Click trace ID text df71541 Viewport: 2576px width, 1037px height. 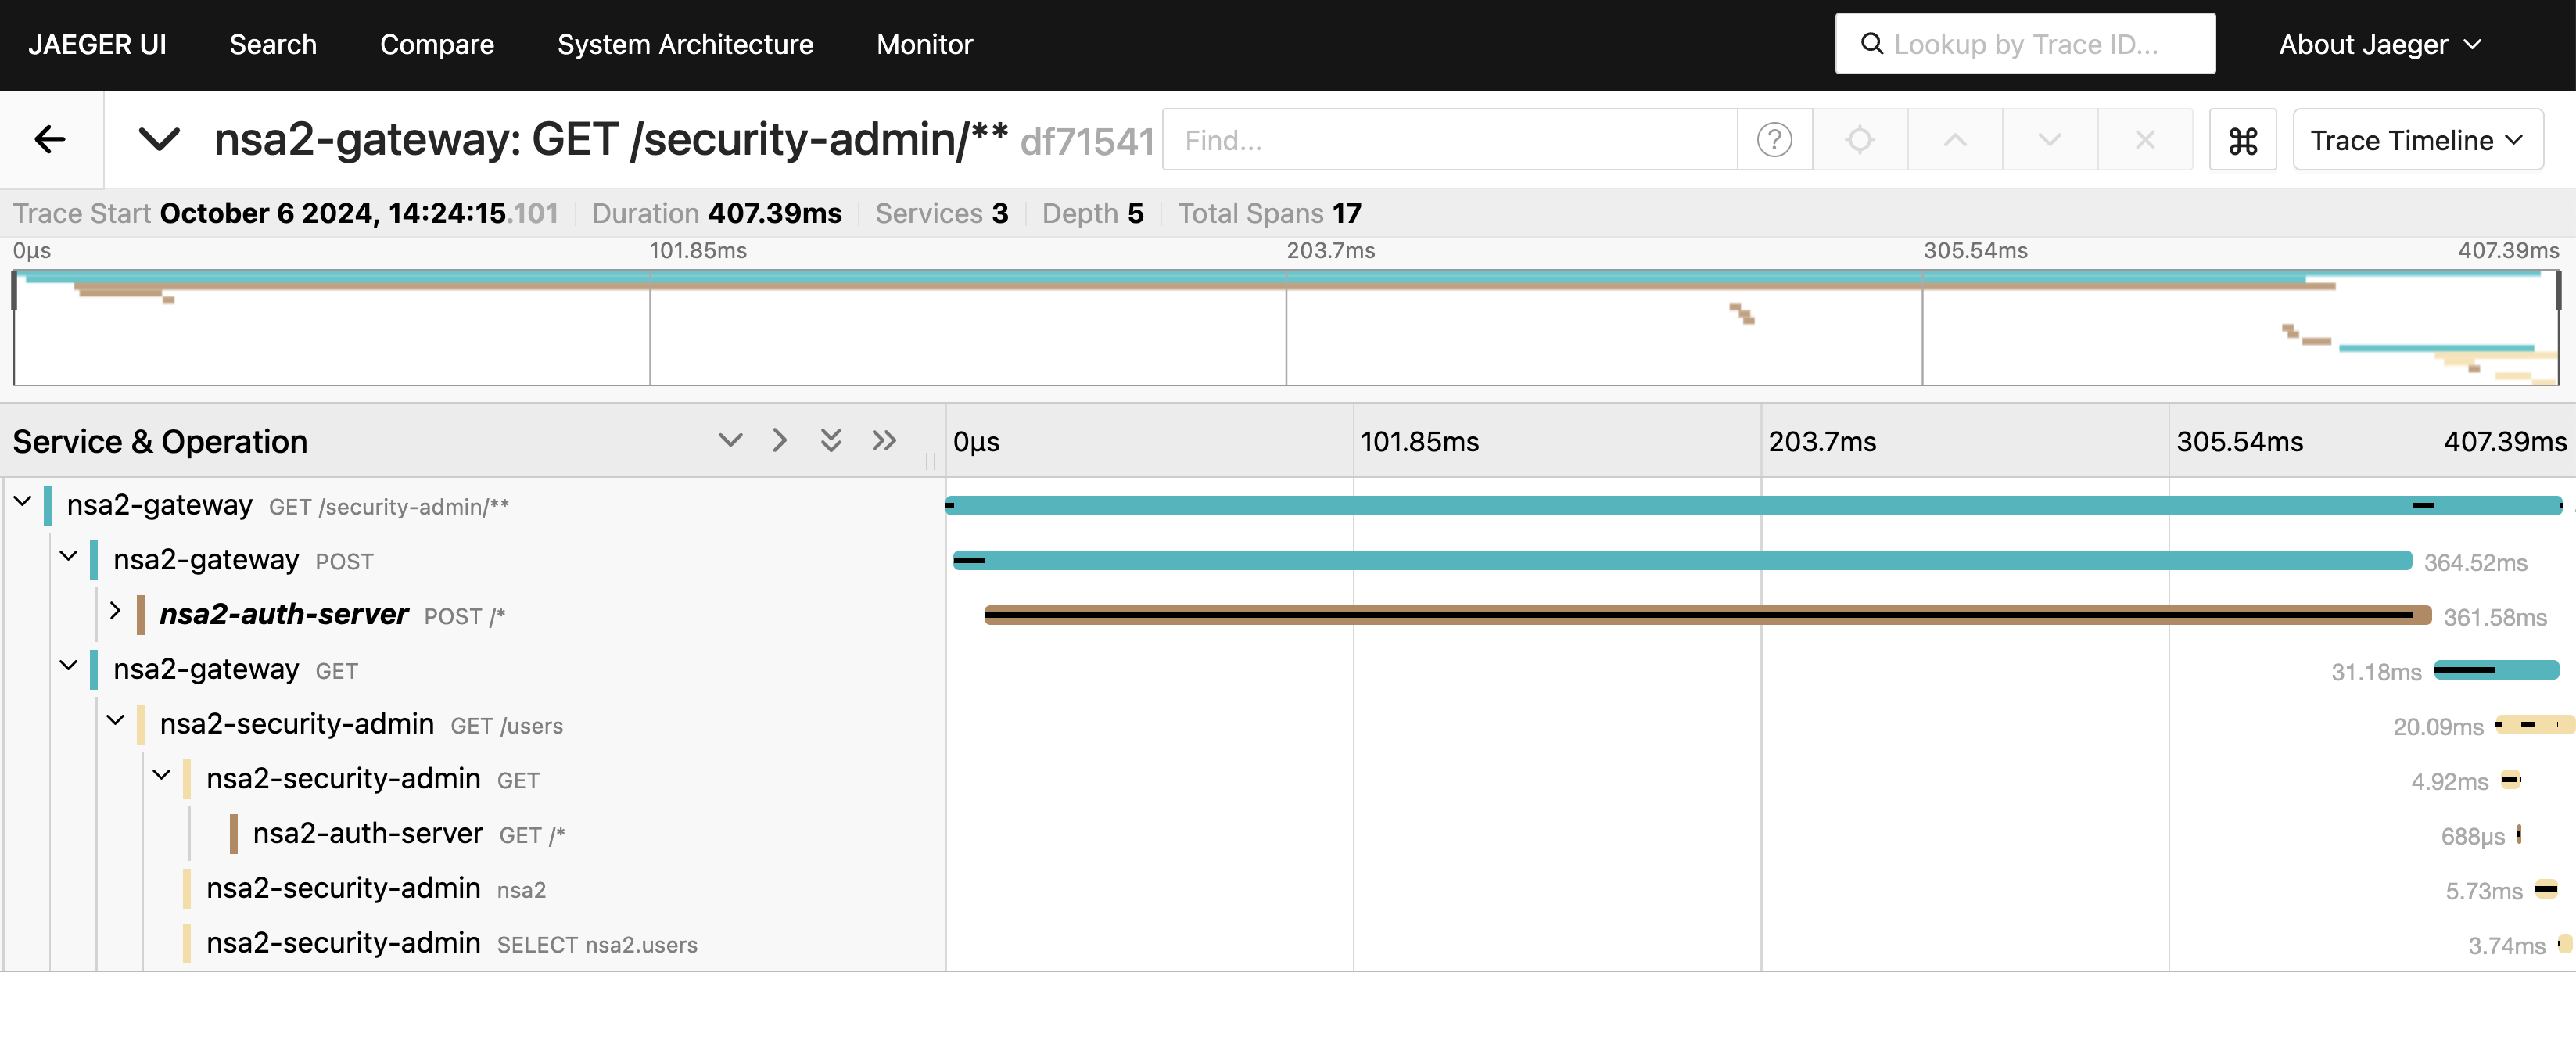pyautogui.click(x=1087, y=142)
